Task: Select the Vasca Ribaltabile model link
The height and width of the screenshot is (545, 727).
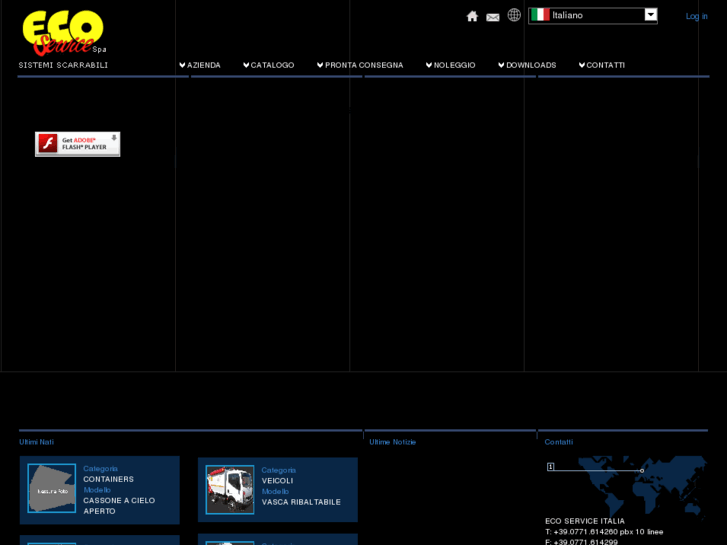Action: [x=301, y=502]
